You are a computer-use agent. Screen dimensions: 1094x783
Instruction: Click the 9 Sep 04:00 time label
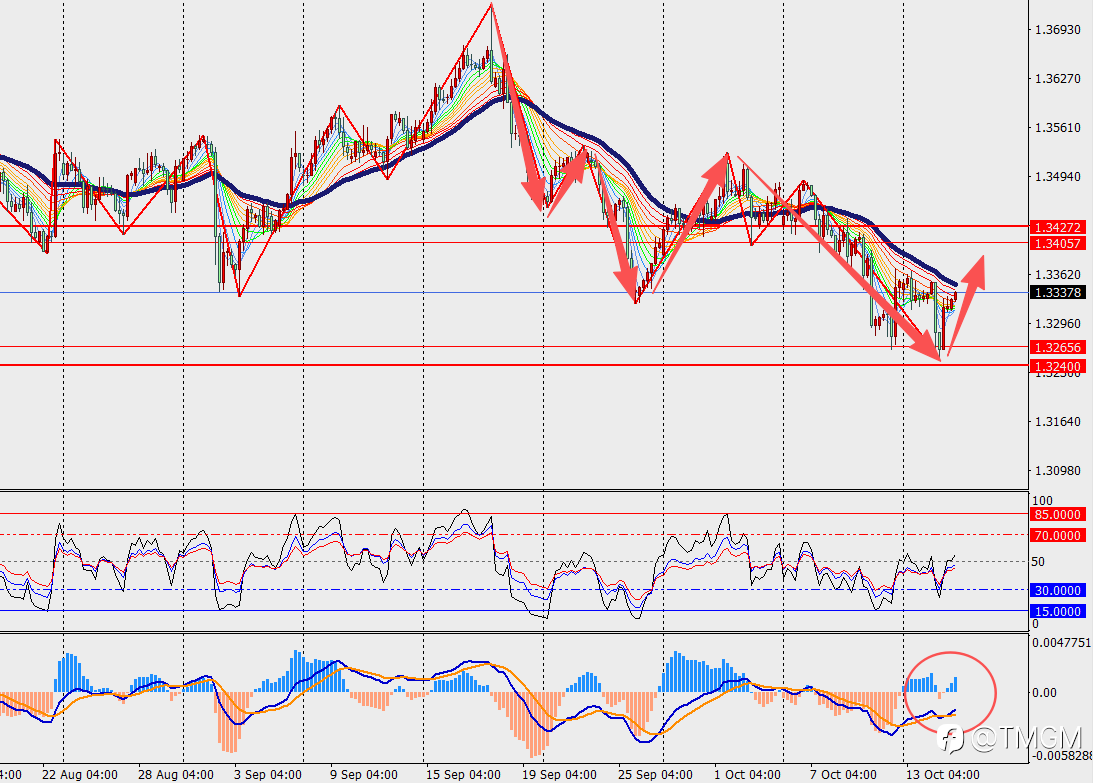[364, 775]
